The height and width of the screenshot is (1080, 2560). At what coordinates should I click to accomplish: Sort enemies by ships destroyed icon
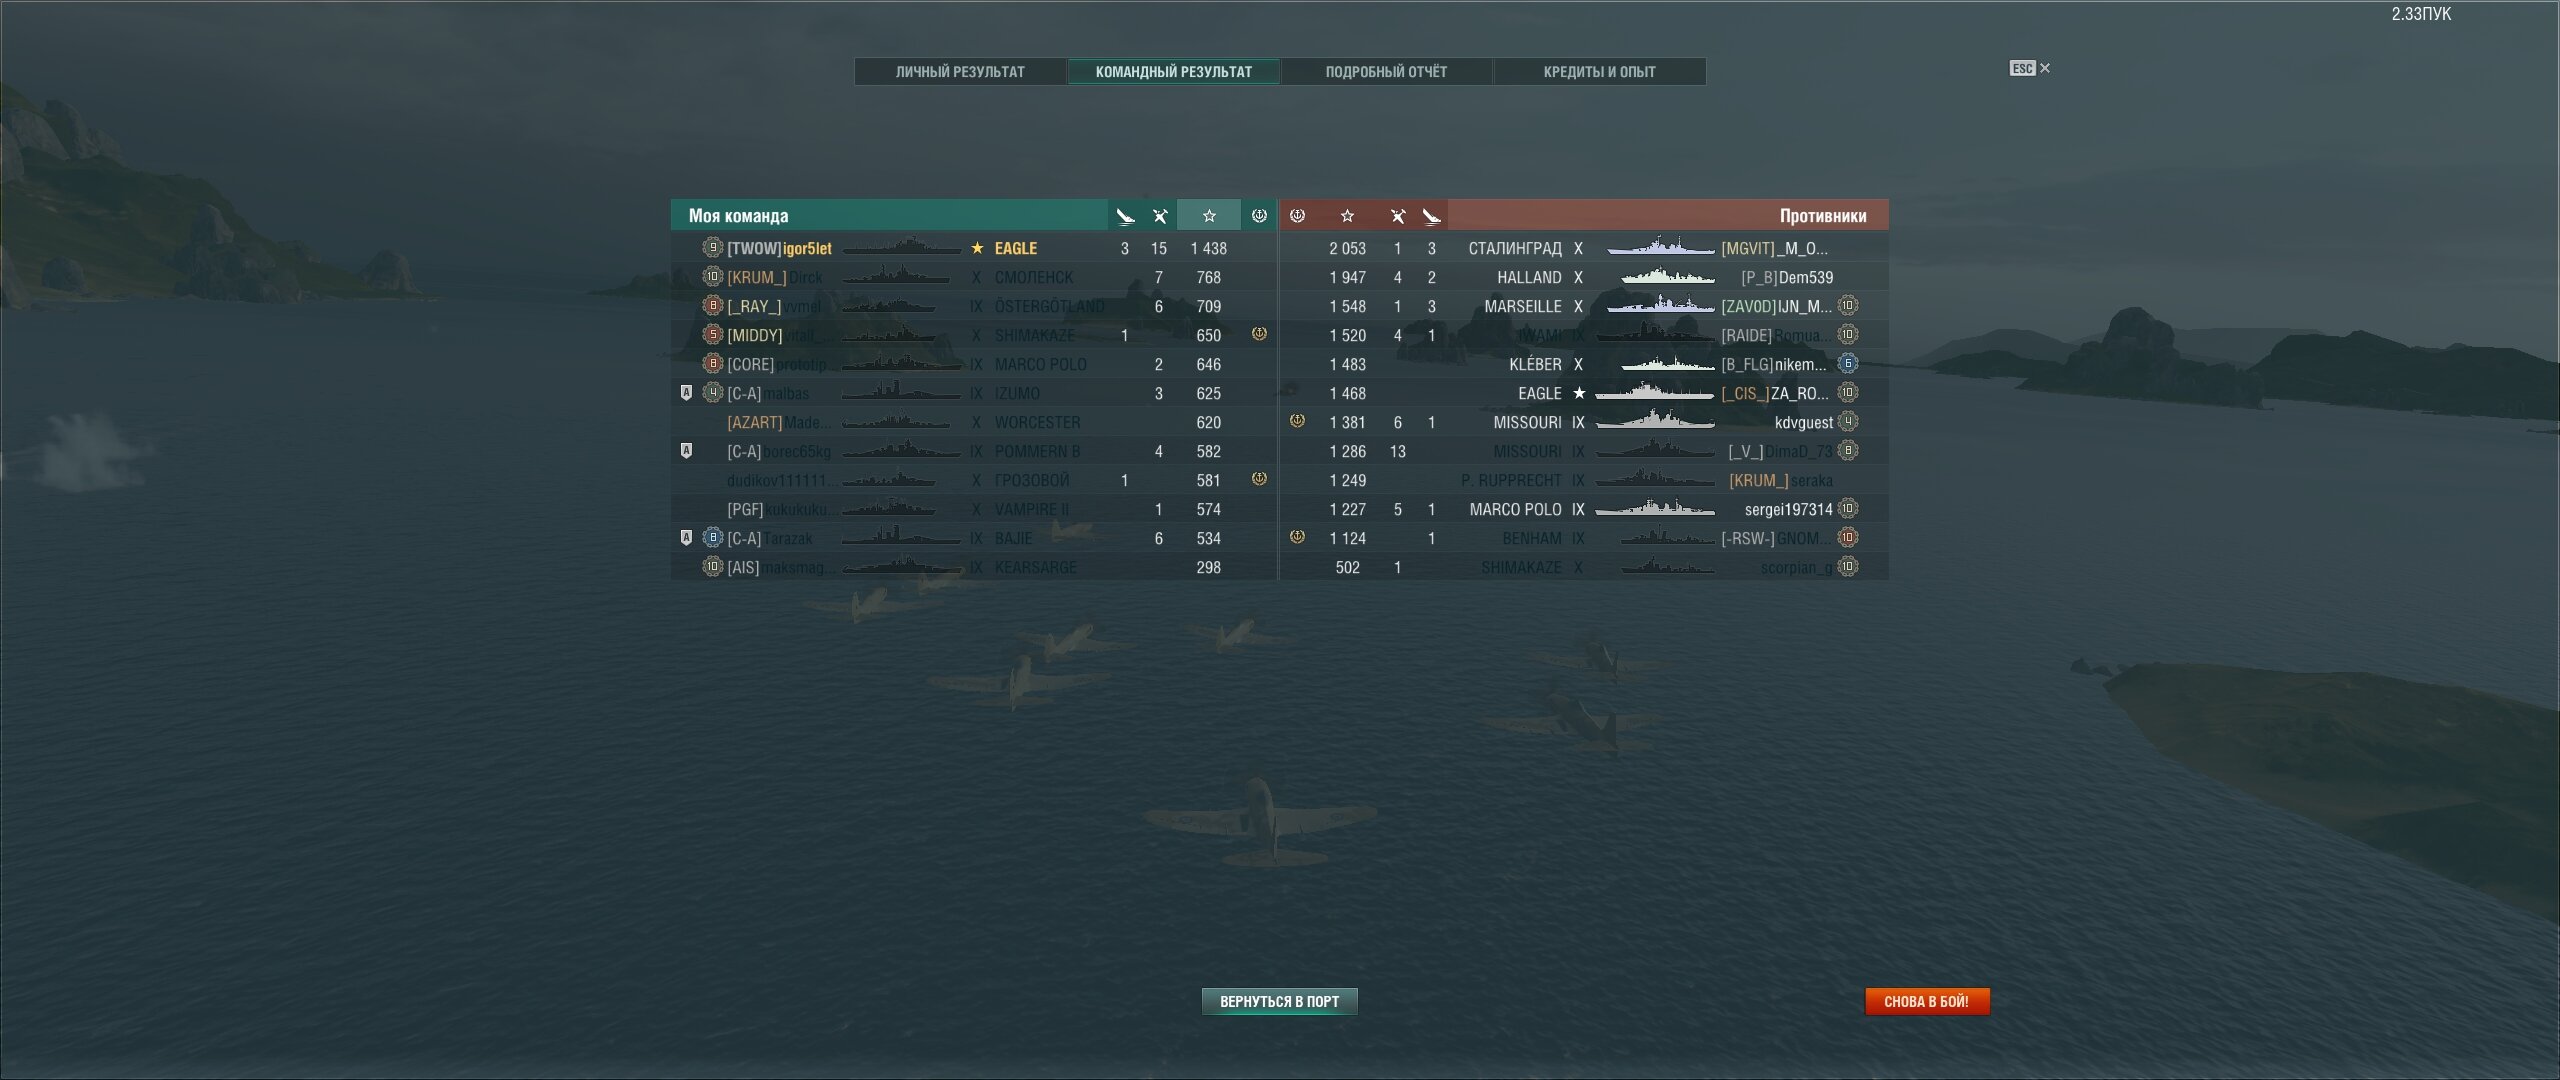tap(1431, 216)
